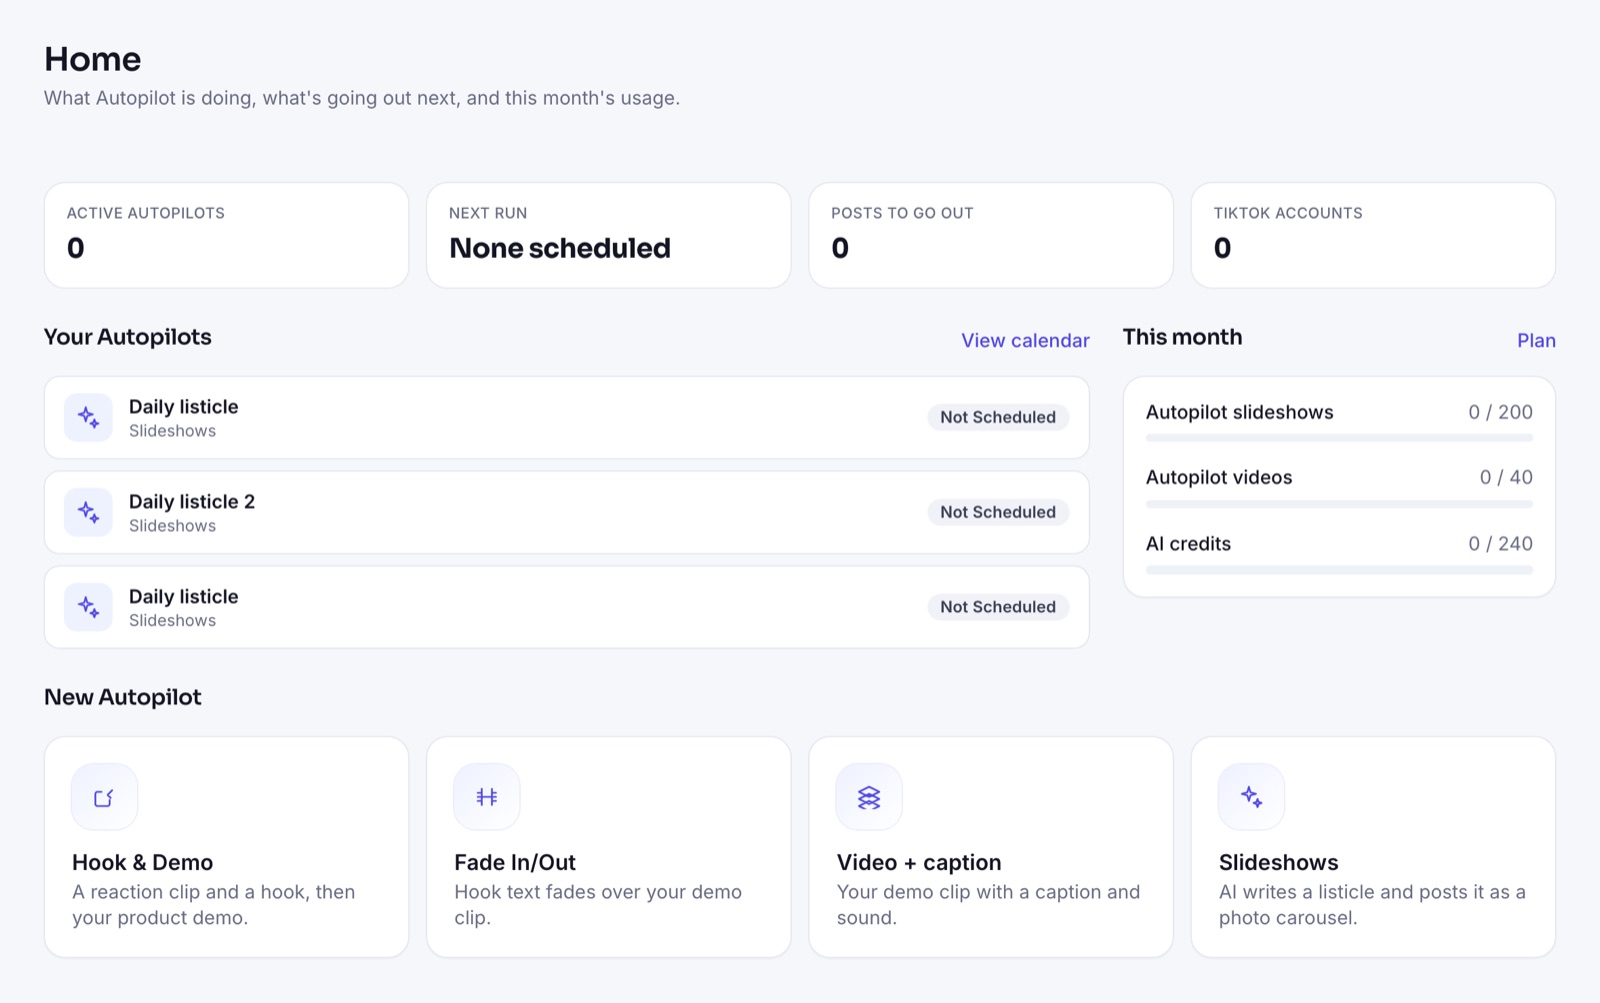This screenshot has width=1600, height=1003.
Task: Start a Hook & Demo autopilot
Action: (227, 847)
